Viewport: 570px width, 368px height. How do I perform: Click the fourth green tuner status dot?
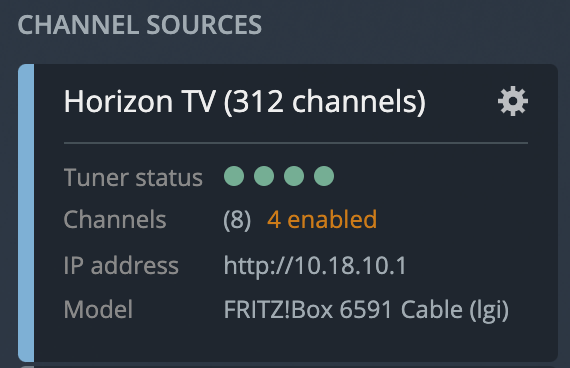(324, 176)
